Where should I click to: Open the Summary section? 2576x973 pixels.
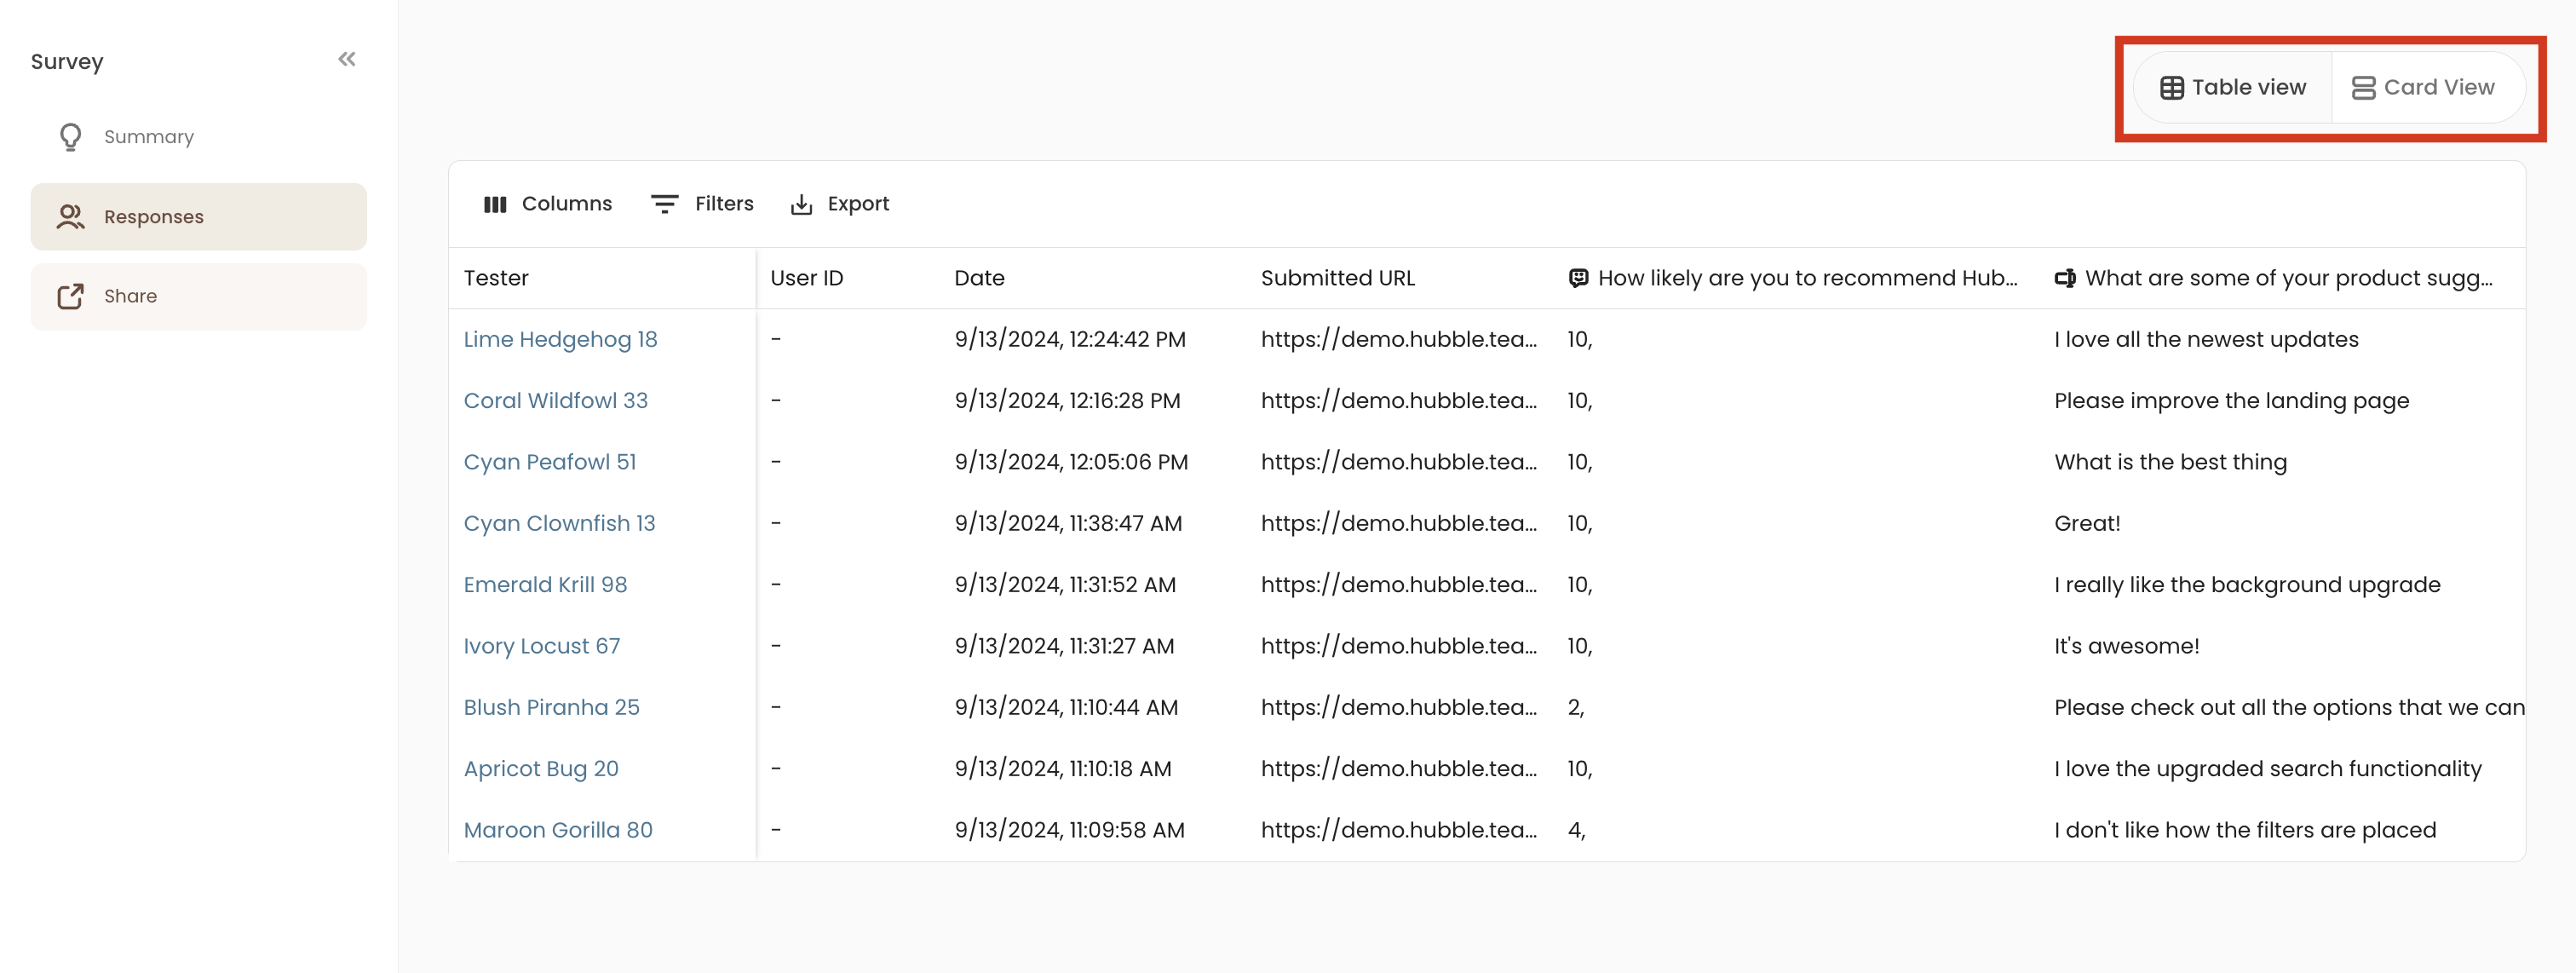(199, 137)
